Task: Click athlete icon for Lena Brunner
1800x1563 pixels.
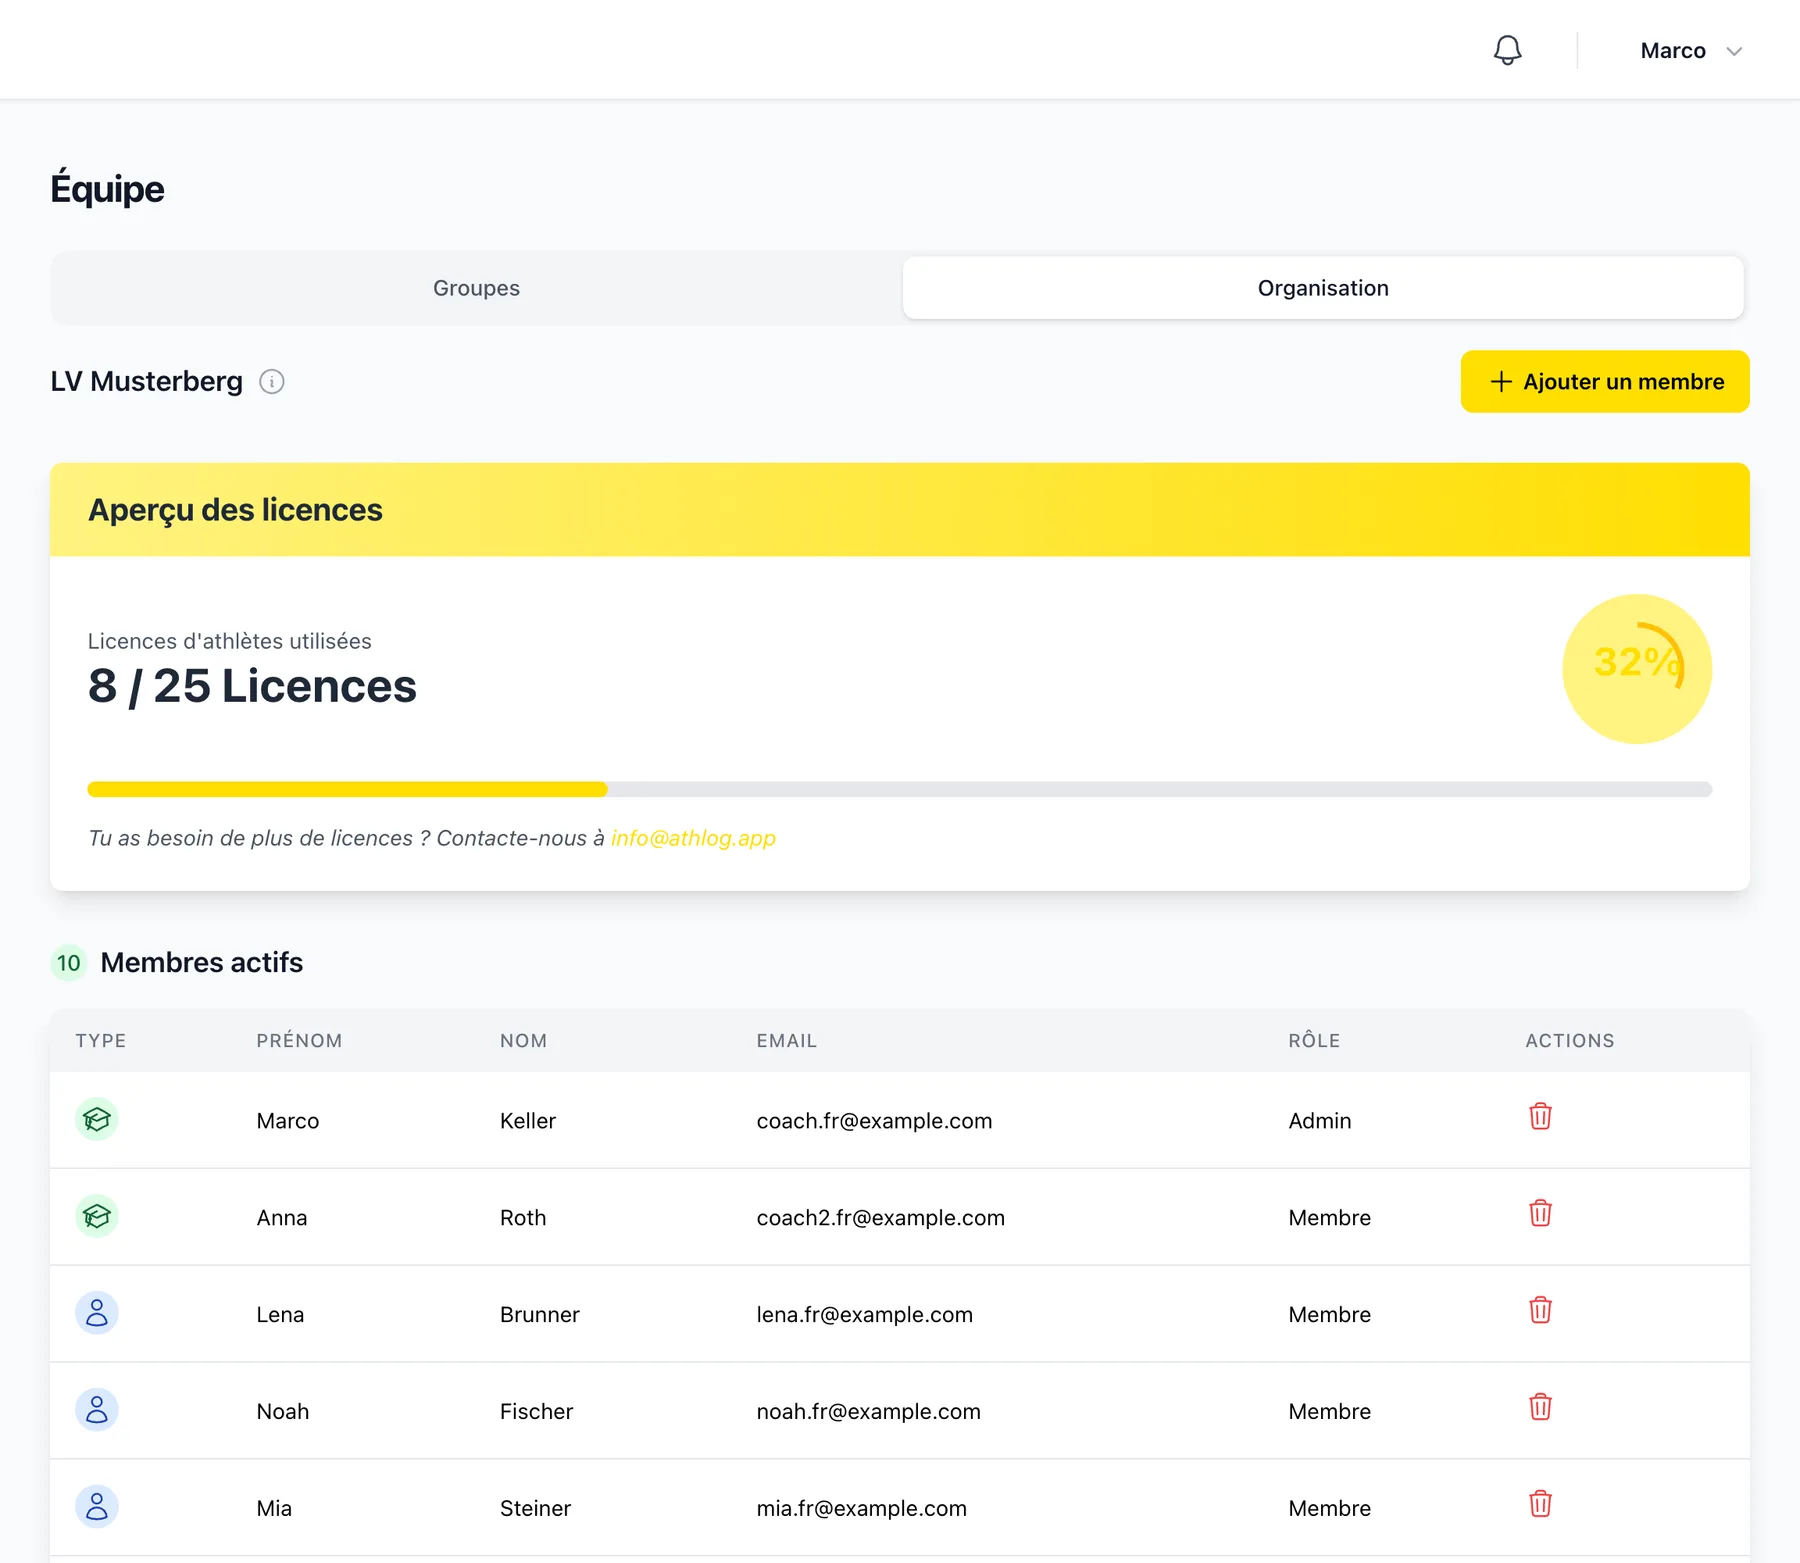Action: coord(97,1313)
